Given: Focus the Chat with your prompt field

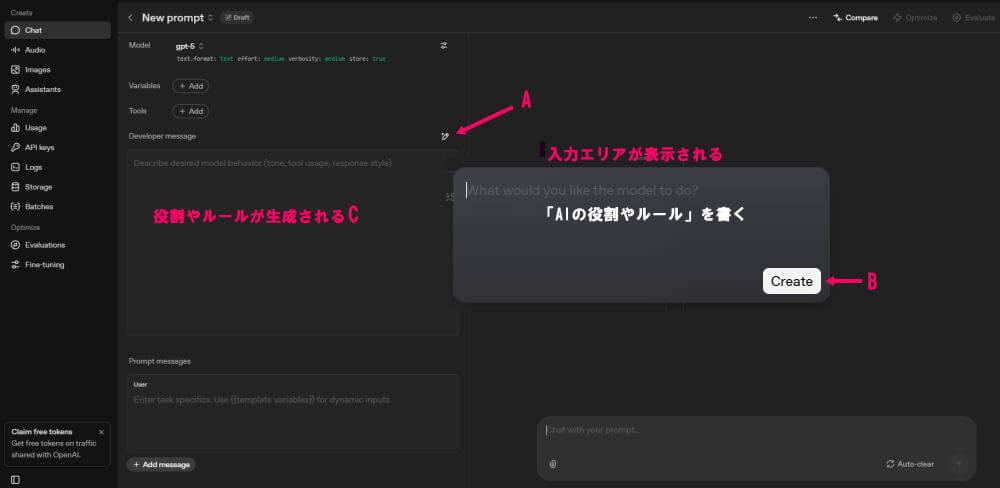Looking at the screenshot, I should [x=740, y=430].
